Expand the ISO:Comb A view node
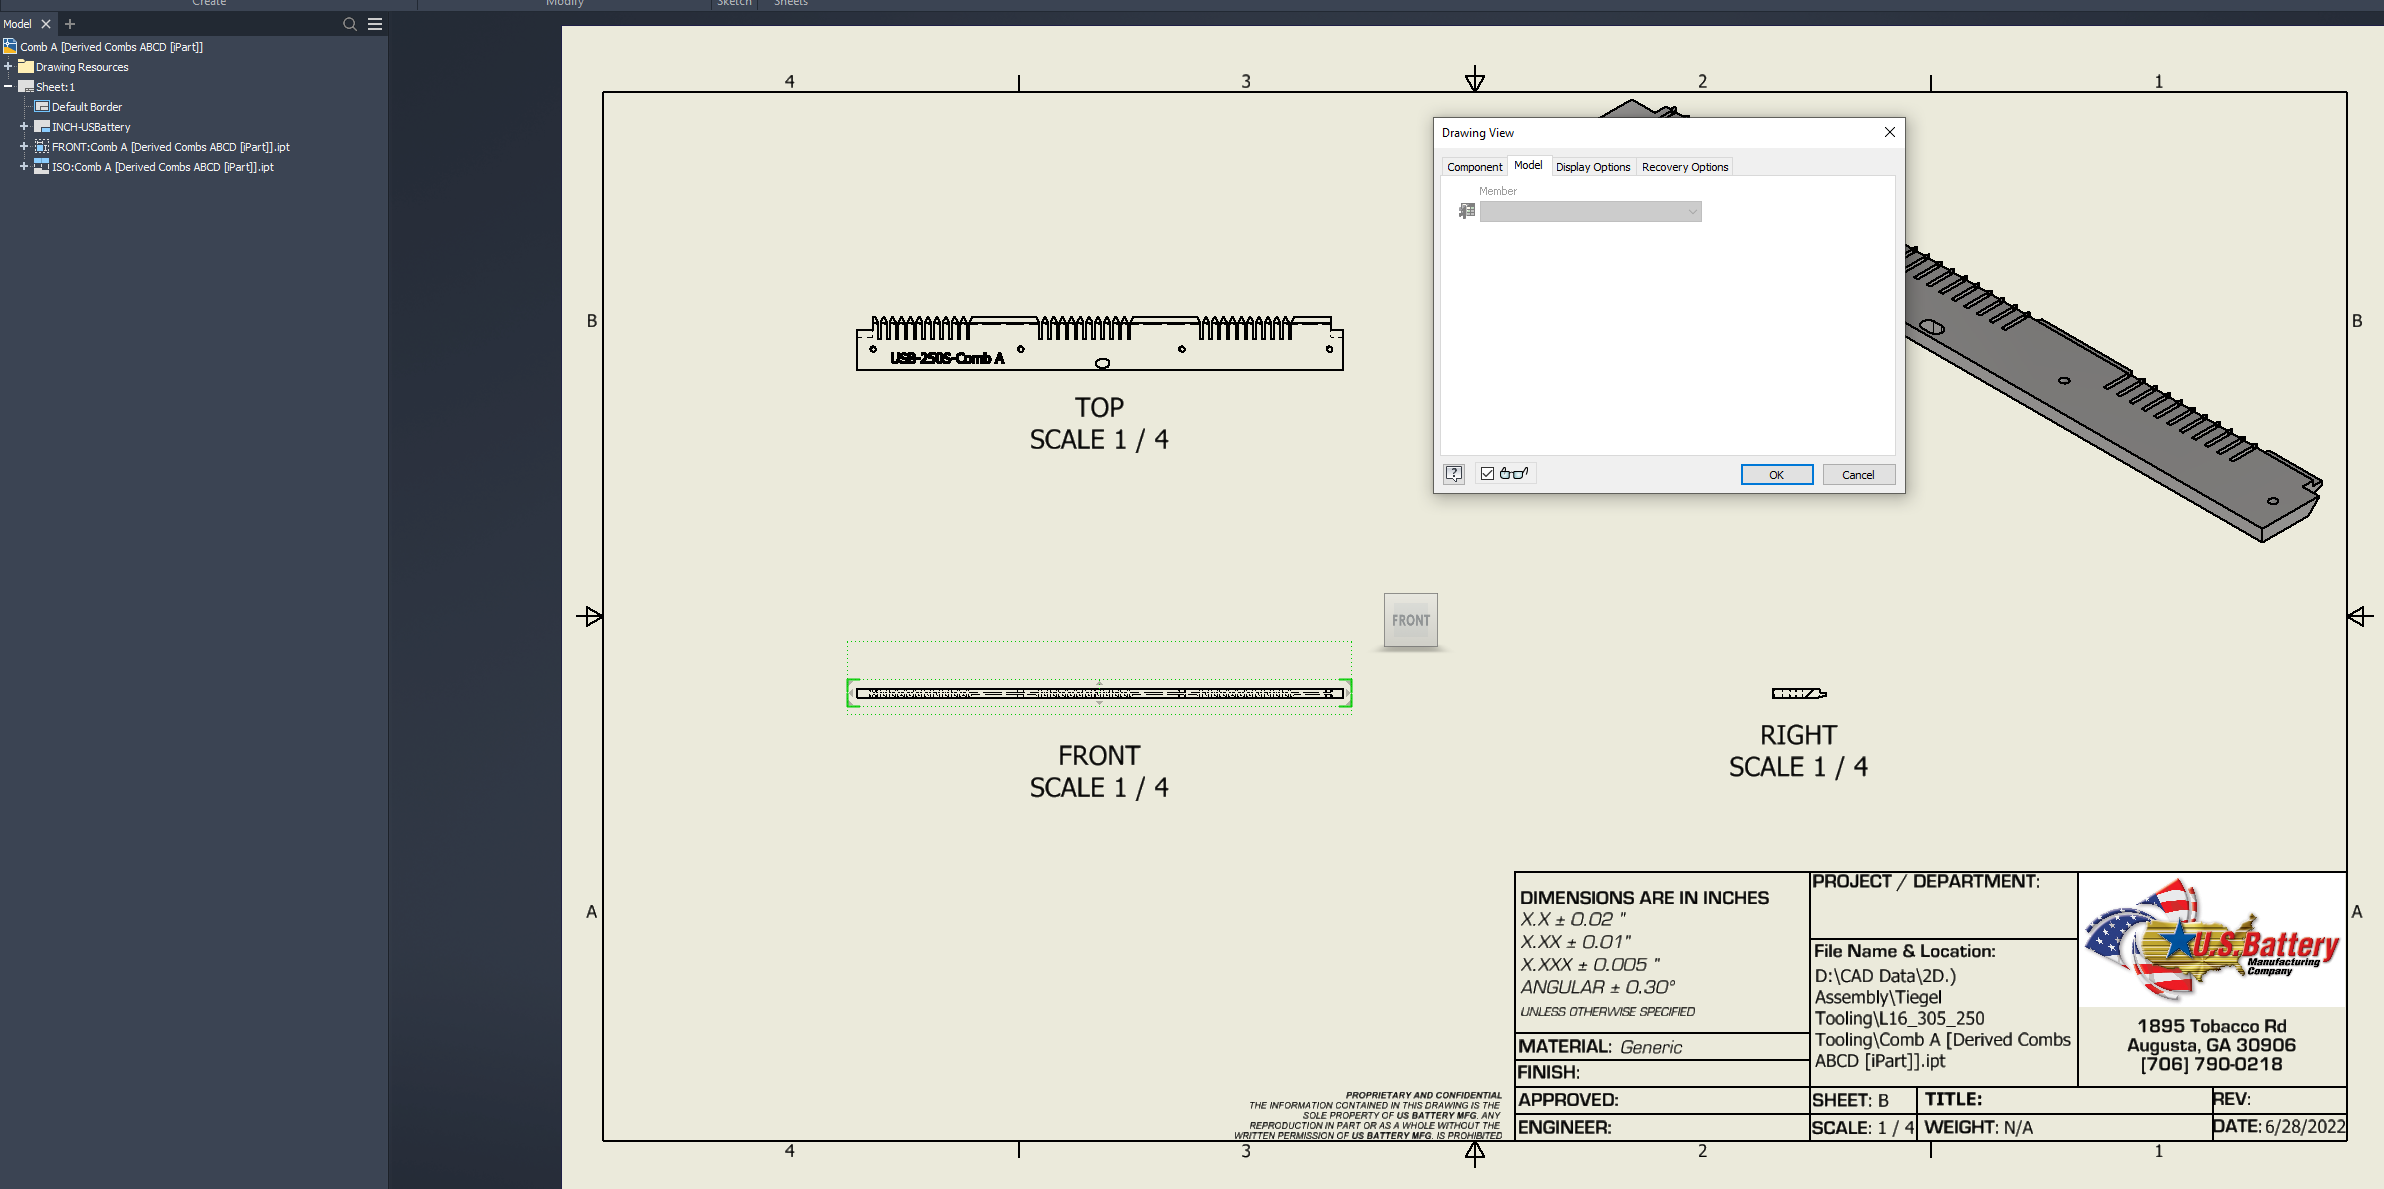Image resolution: width=2384 pixels, height=1189 pixels. [x=24, y=167]
